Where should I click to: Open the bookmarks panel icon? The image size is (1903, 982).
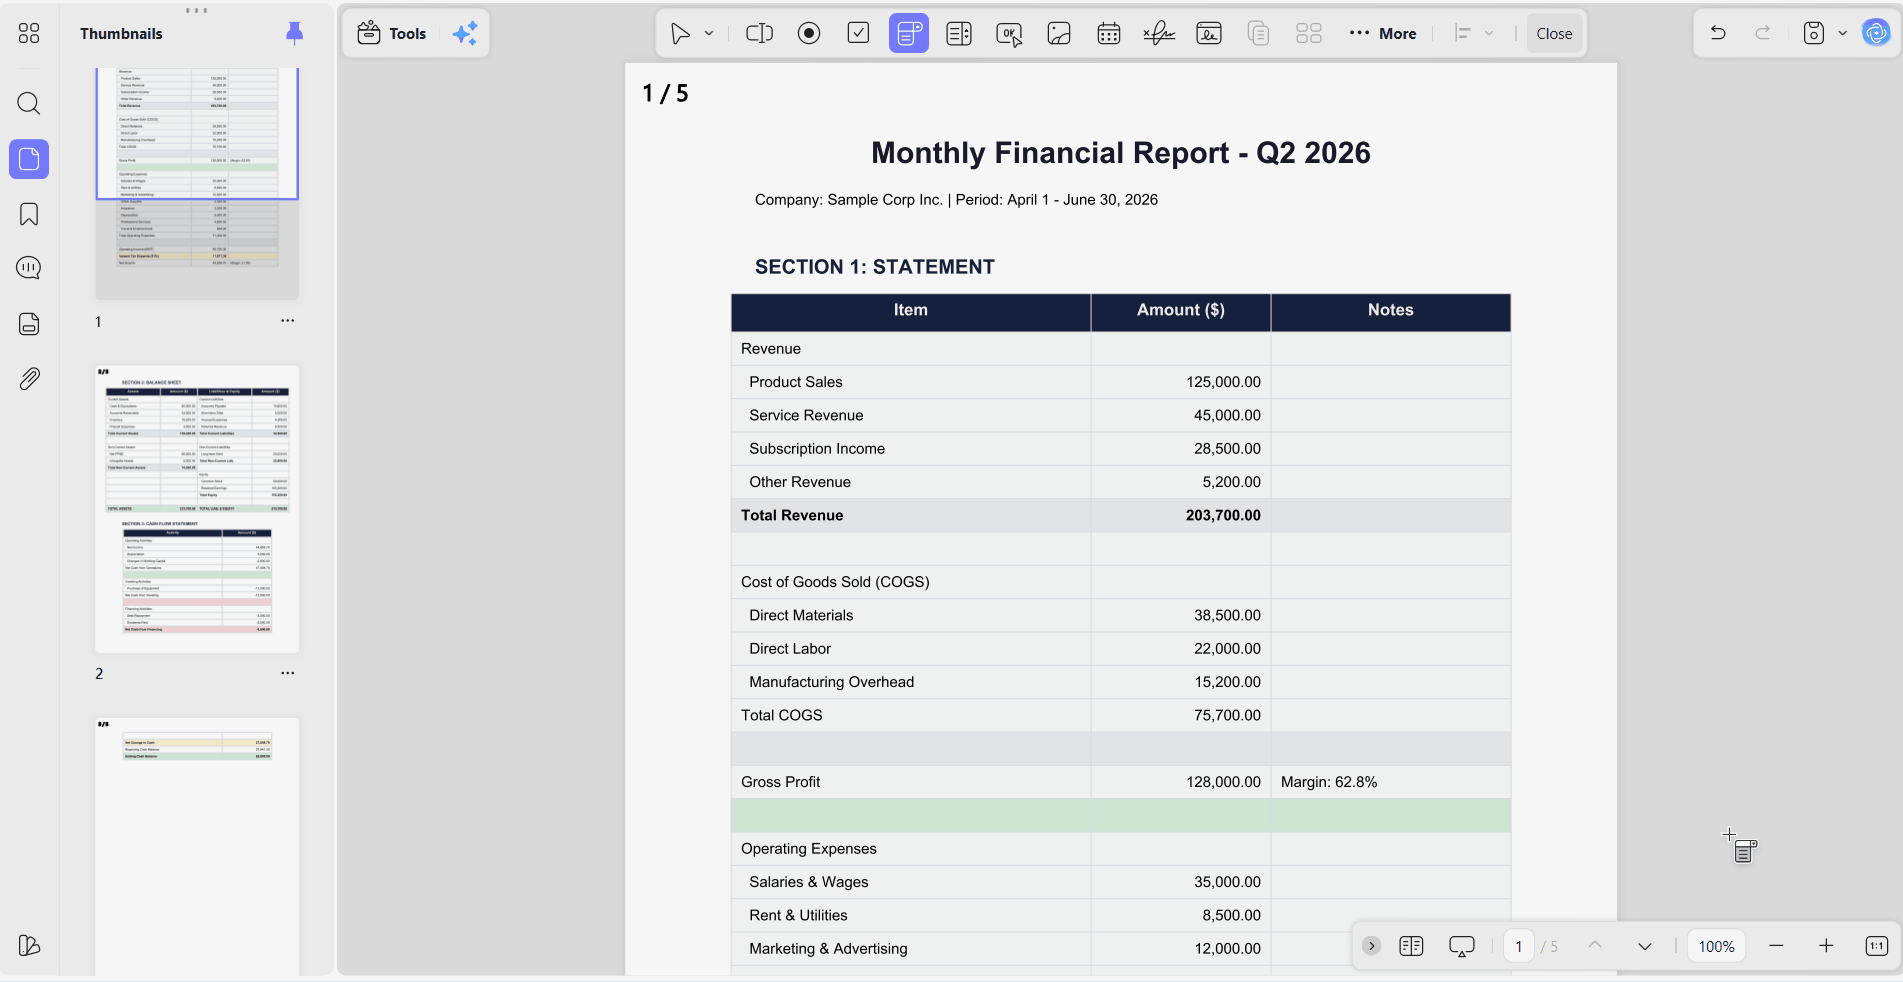pyautogui.click(x=29, y=214)
